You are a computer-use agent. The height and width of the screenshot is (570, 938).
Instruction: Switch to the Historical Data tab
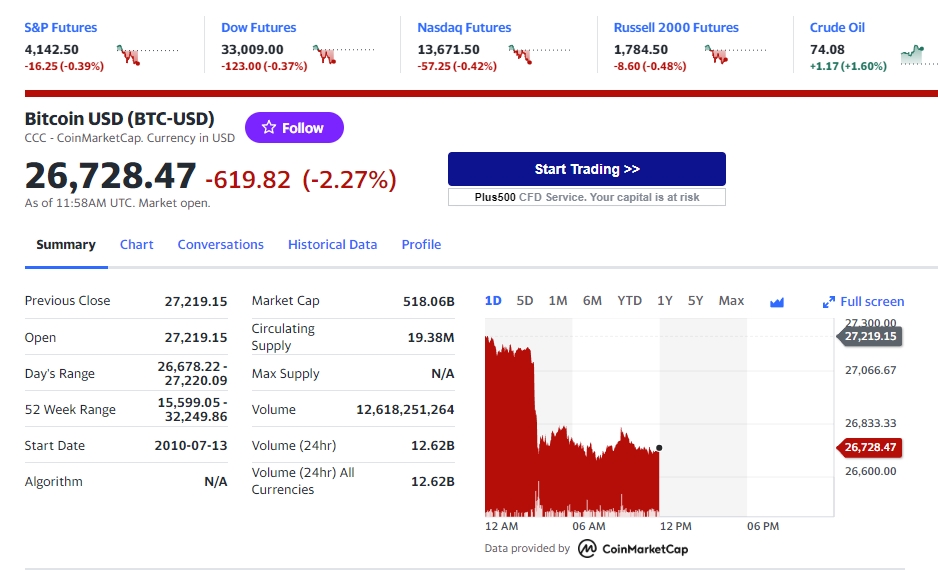point(333,245)
